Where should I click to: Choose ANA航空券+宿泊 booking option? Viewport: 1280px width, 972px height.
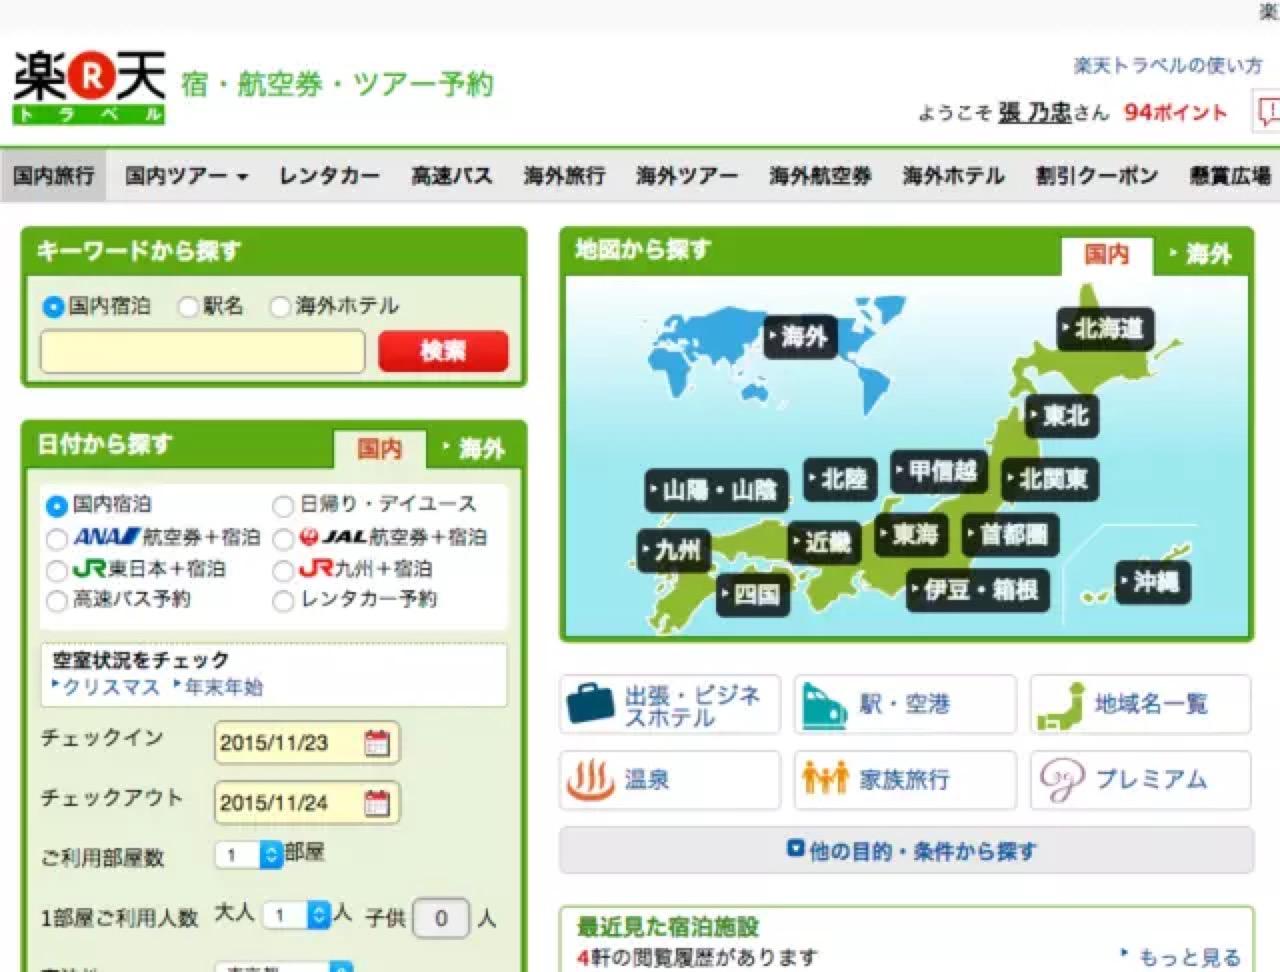[57, 539]
